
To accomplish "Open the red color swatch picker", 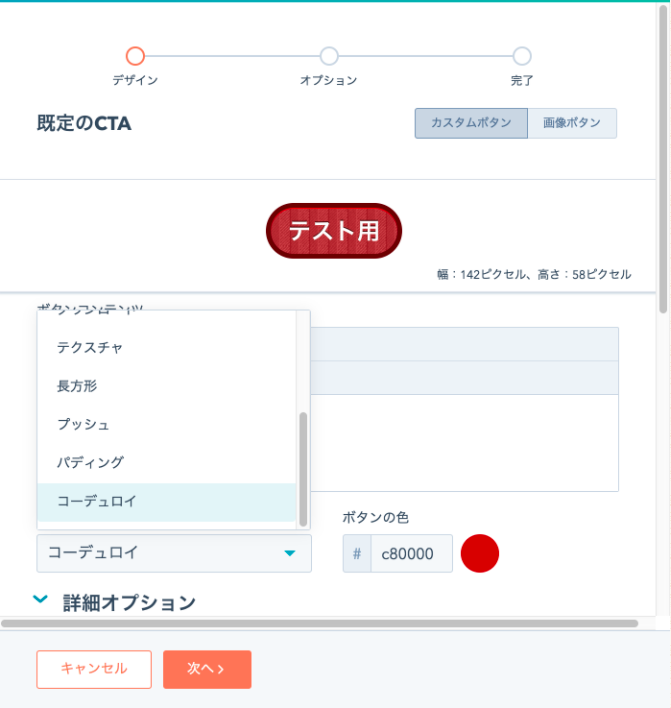I will pyautogui.click(x=480, y=554).
